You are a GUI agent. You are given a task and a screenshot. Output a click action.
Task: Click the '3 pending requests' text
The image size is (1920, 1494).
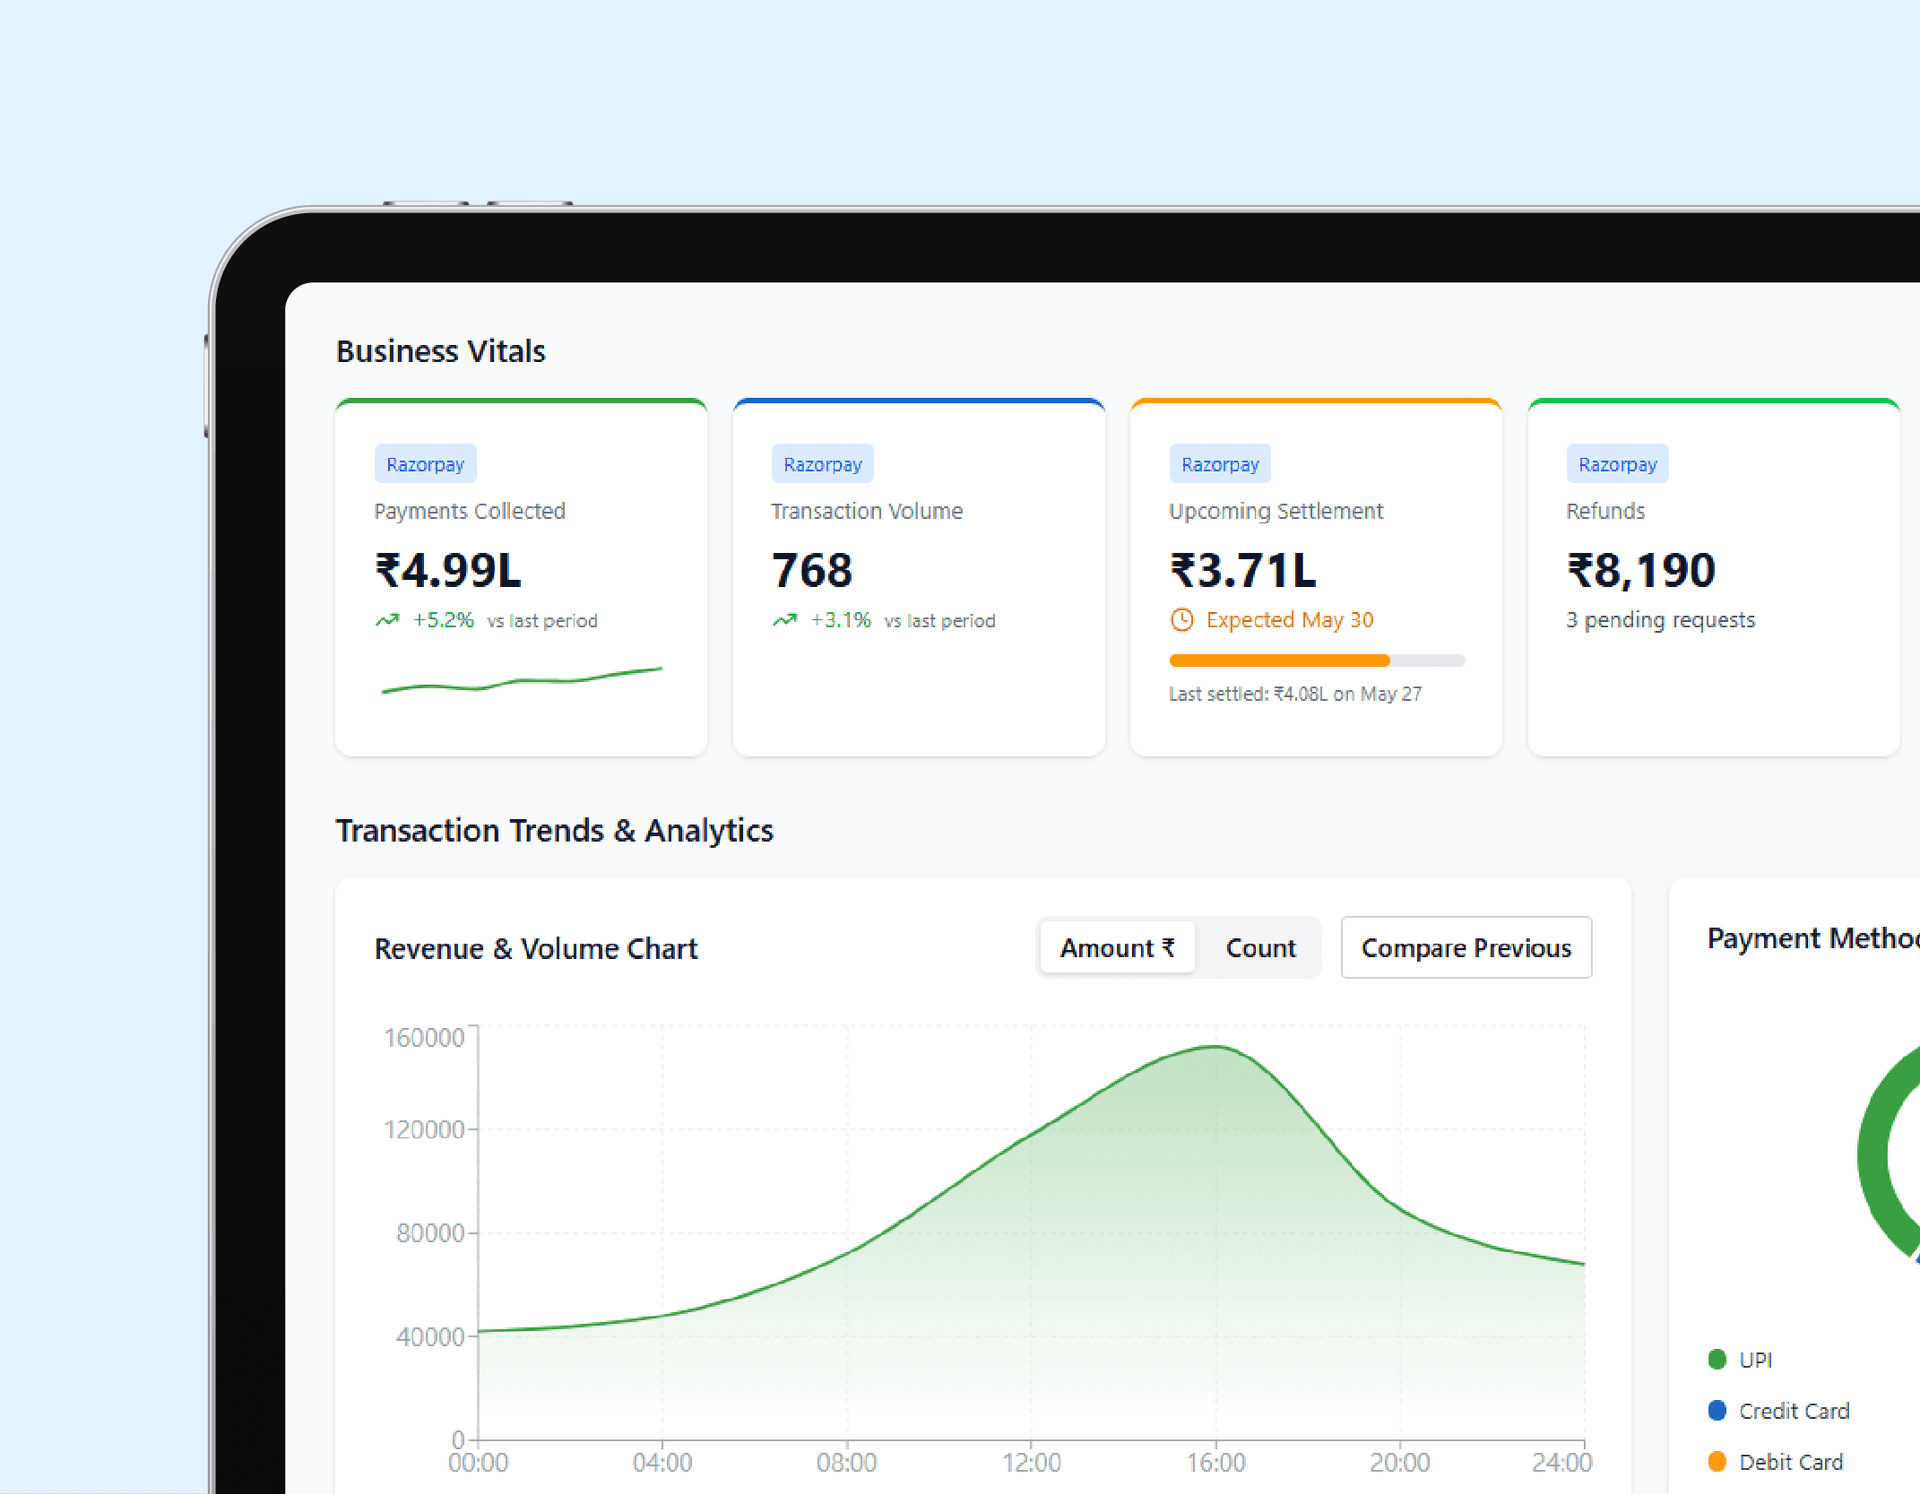[x=1660, y=620]
